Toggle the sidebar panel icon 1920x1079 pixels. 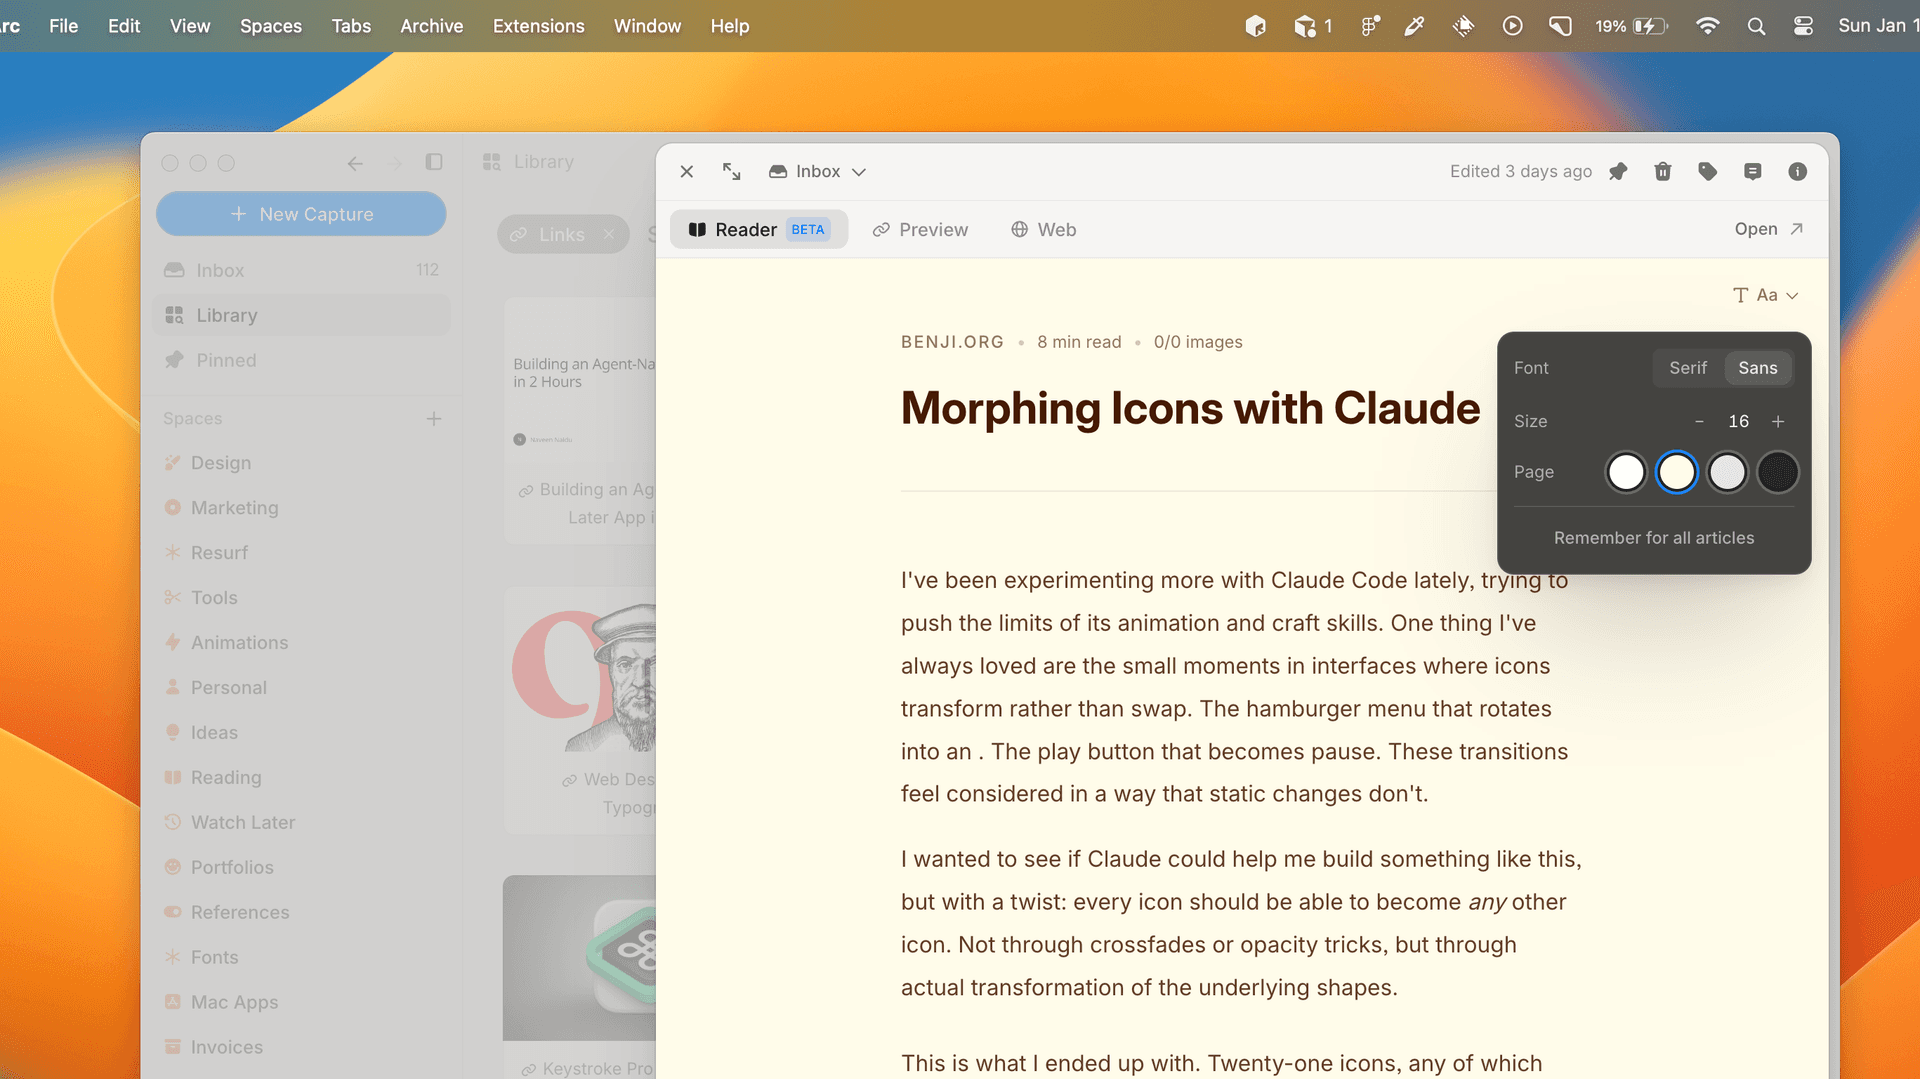(x=434, y=162)
